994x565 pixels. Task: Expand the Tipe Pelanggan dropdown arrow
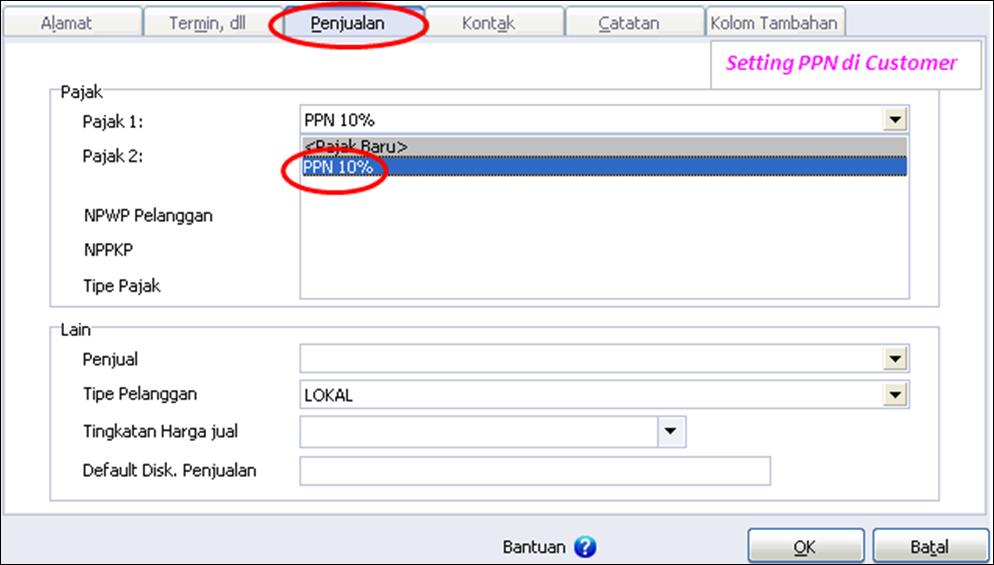click(x=894, y=396)
